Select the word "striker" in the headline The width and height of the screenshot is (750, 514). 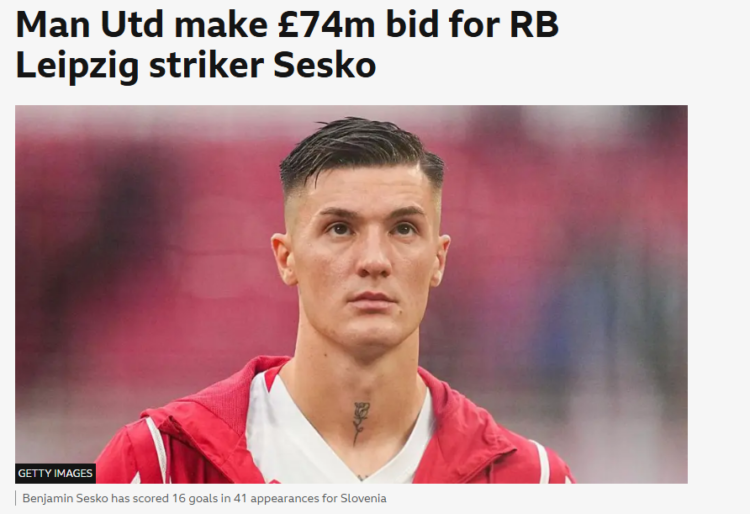click(206, 65)
